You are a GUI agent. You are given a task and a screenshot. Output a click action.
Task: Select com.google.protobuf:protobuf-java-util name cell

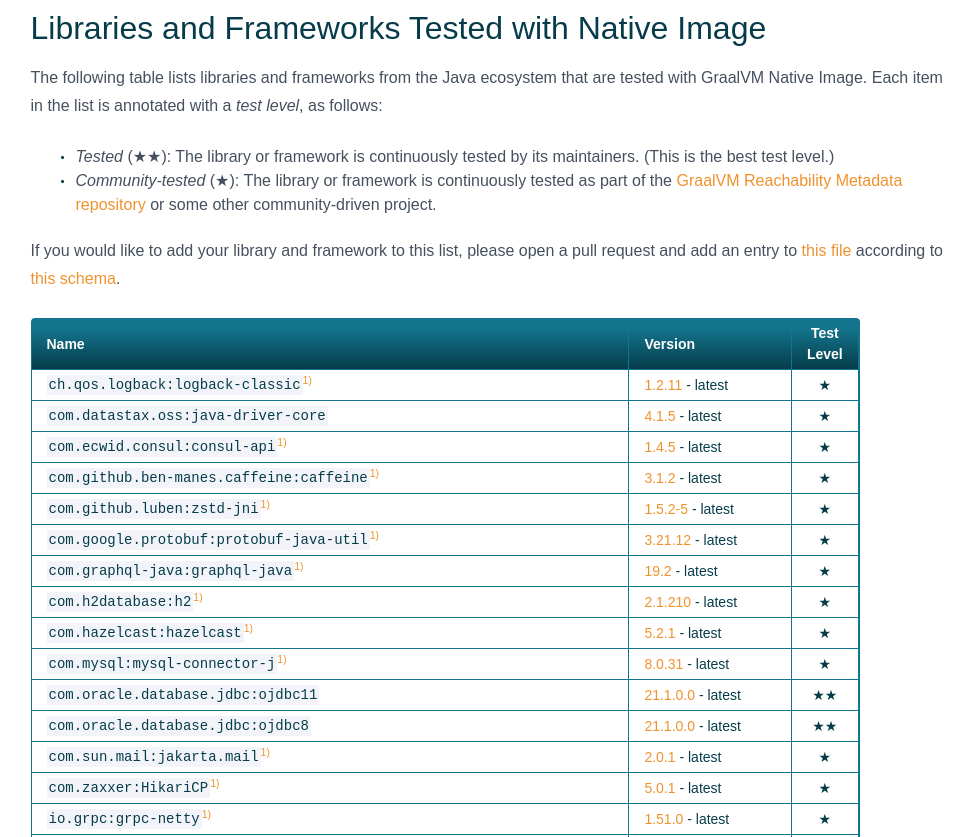tap(330, 540)
